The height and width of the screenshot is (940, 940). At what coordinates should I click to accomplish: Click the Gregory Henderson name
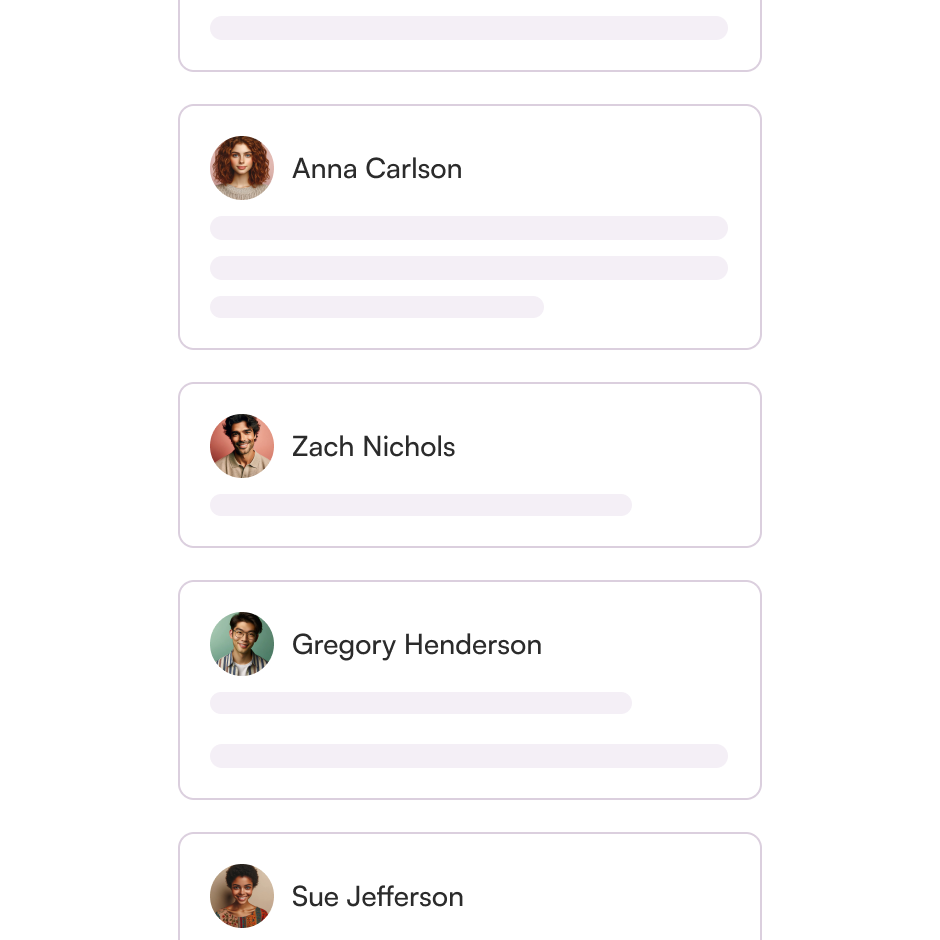tap(417, 645)
